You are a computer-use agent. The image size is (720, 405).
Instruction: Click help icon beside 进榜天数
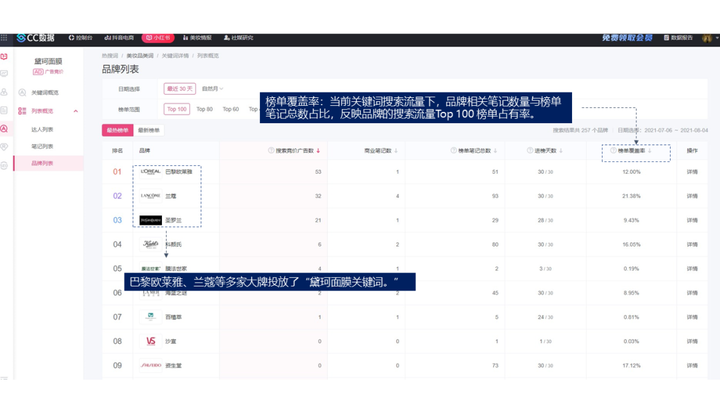(530, 151)
